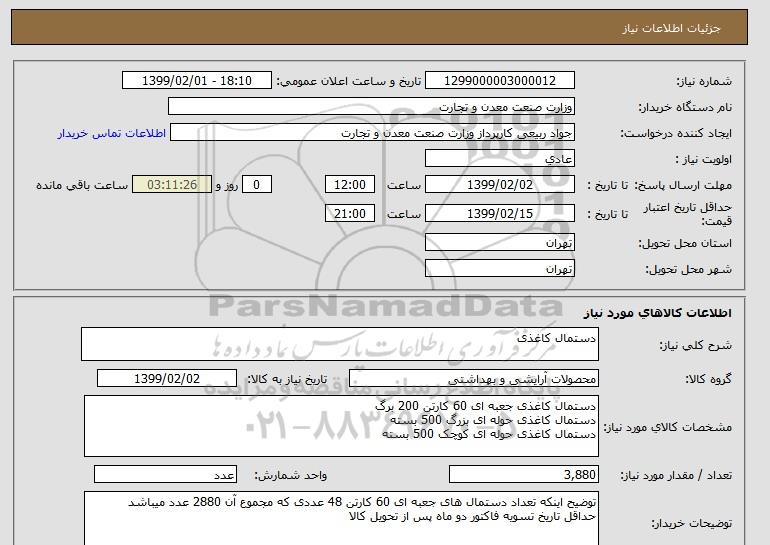Click the note line mentioning 2880 عدد

point(362,502)
